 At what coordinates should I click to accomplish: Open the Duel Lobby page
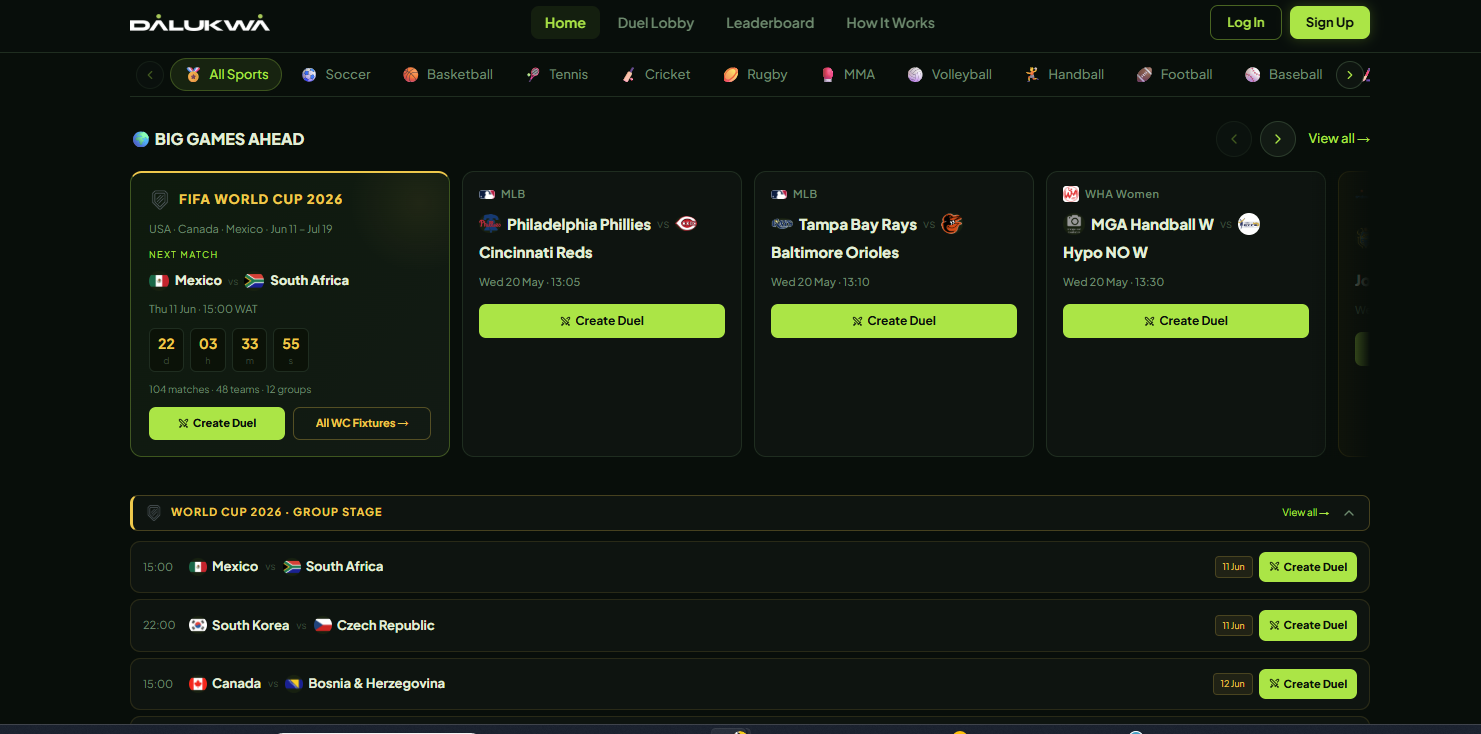(656, 23)
